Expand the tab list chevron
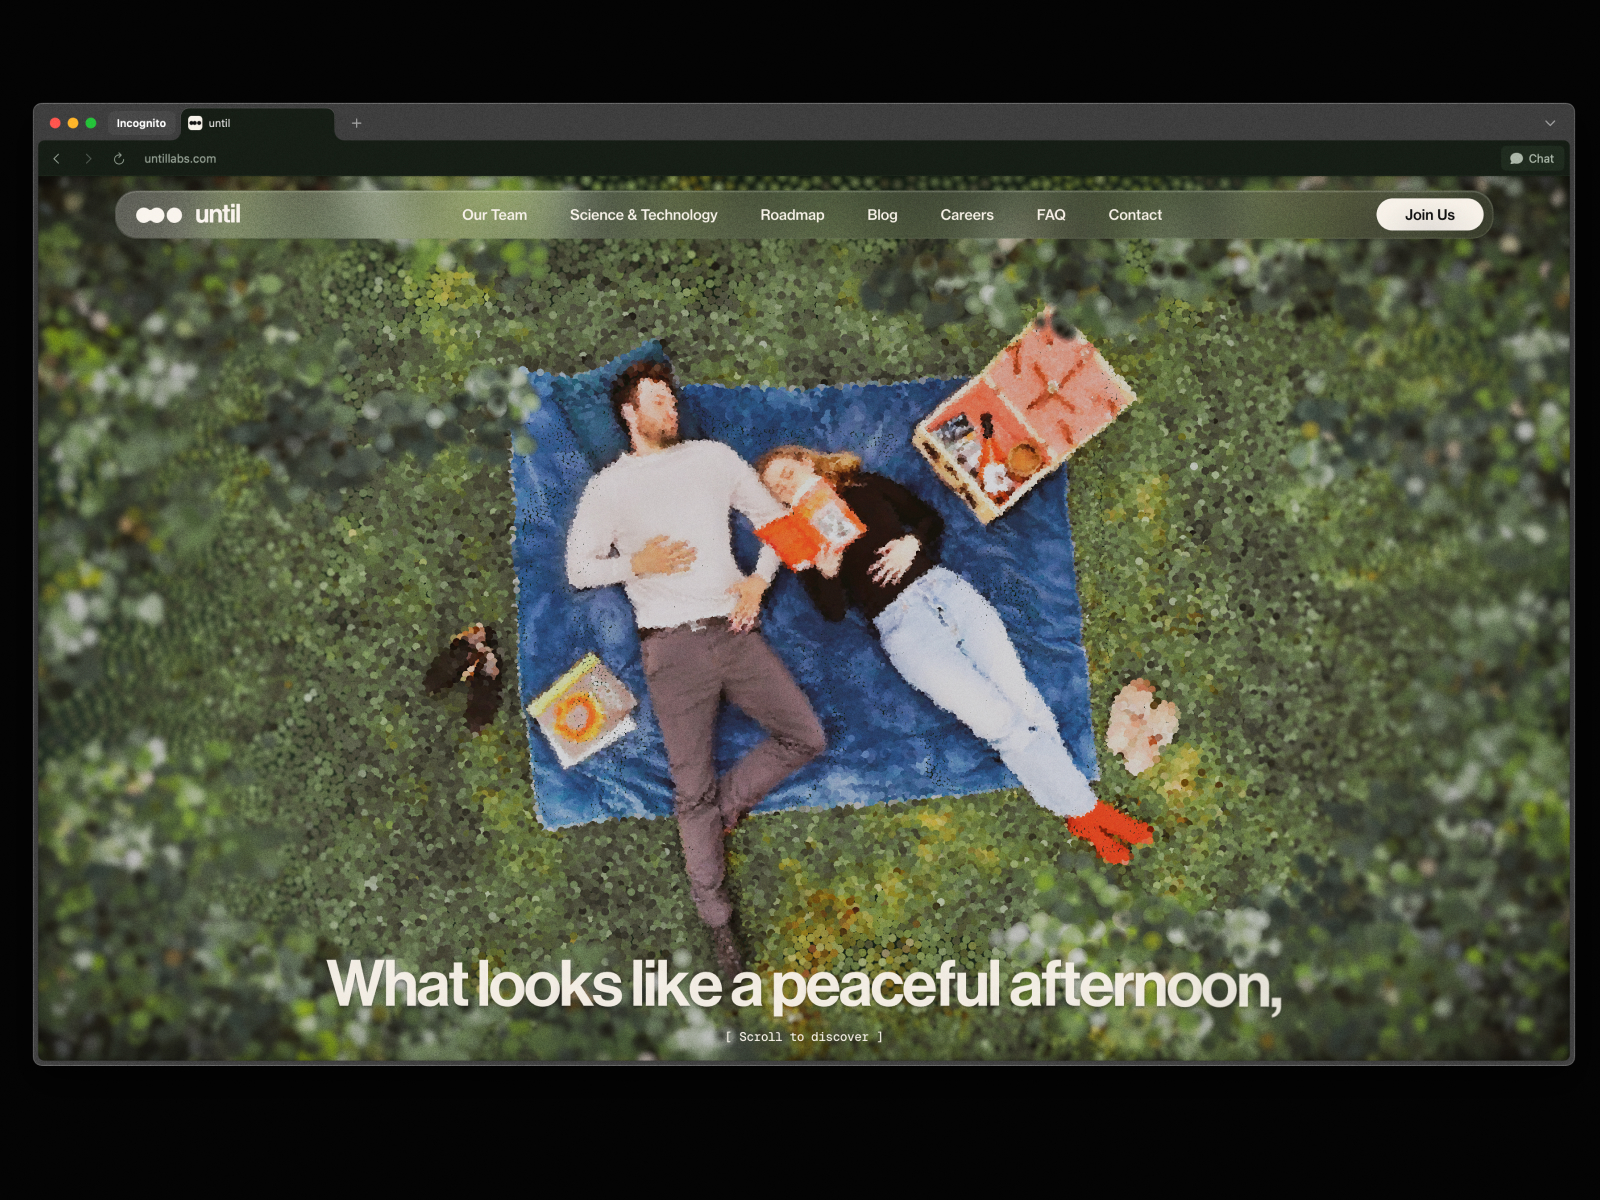 [x=1549, y=123]
